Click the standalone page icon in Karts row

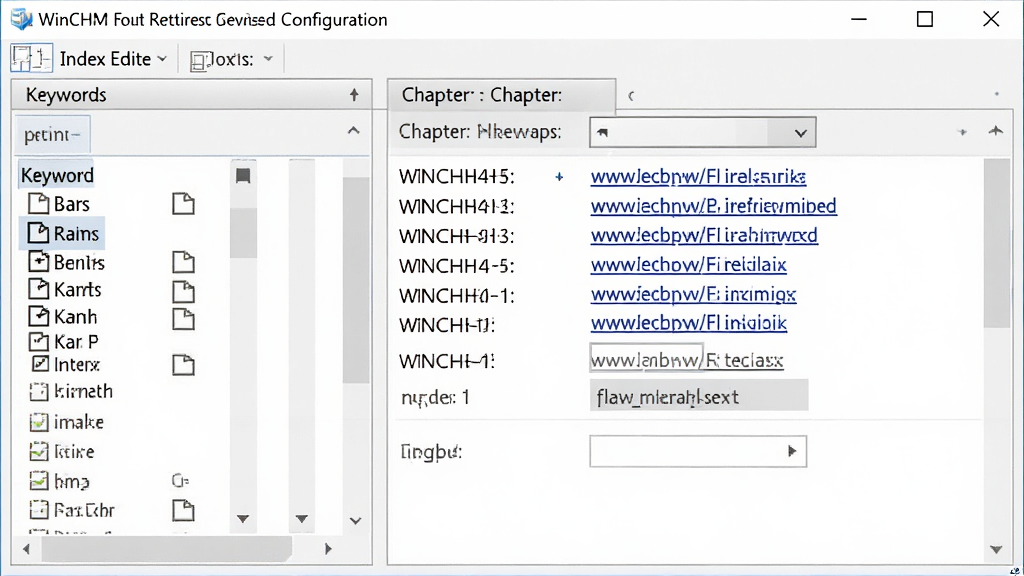(x=184, y=291)
